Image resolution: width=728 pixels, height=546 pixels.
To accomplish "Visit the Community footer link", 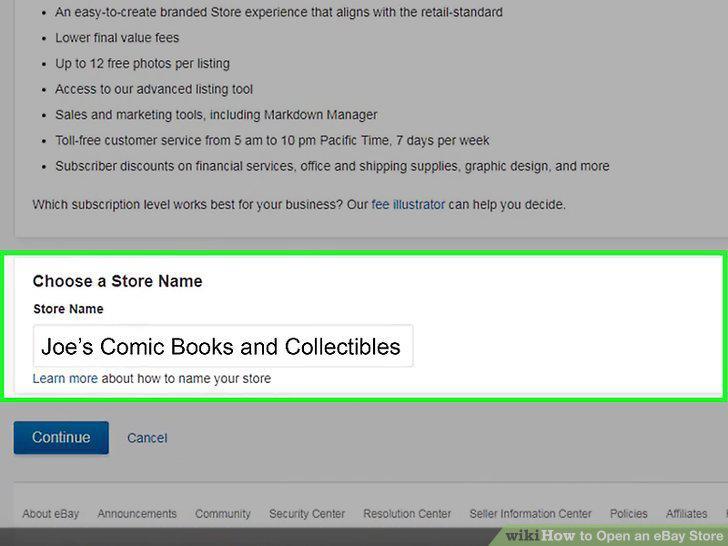I will pyautogui.click(x=223, y=514).
